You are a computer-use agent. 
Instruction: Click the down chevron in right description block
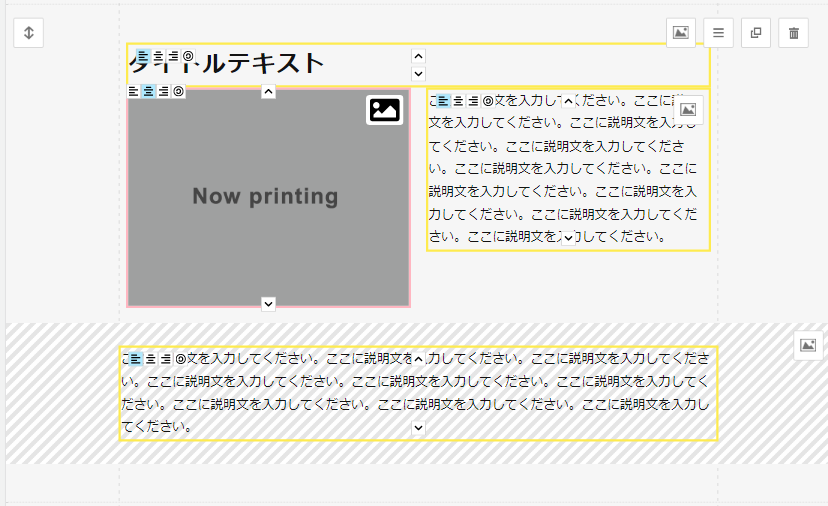click(568, 238)
